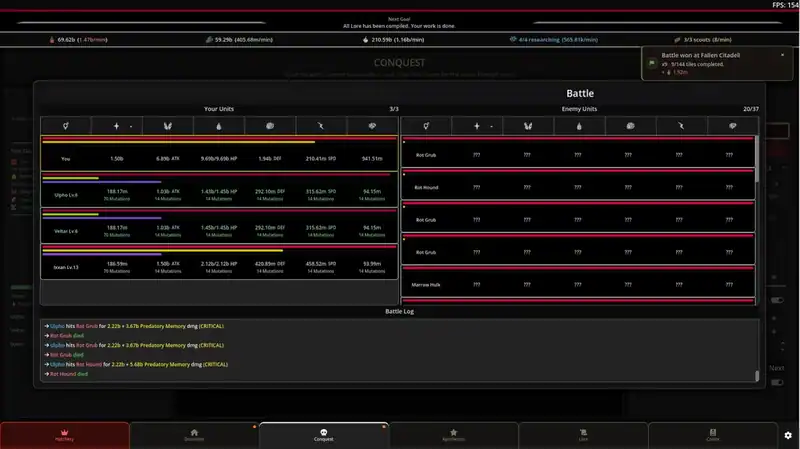
Task: Sort Enemy Units by sparkle level column
Action: pyautogui.click(x=477, y=126)
